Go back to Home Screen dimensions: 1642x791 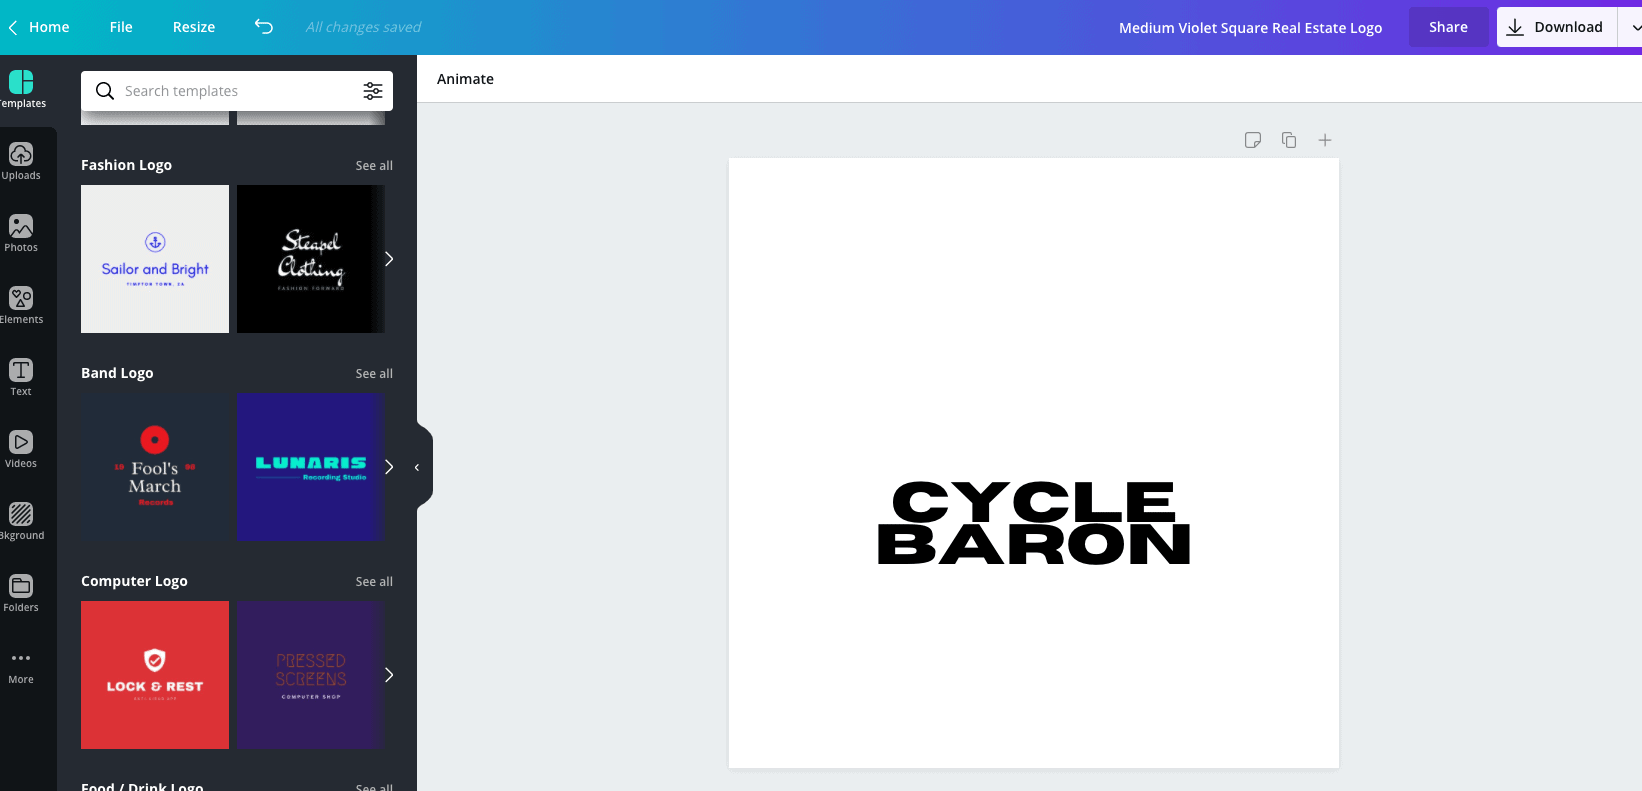[x=40, y=27]
